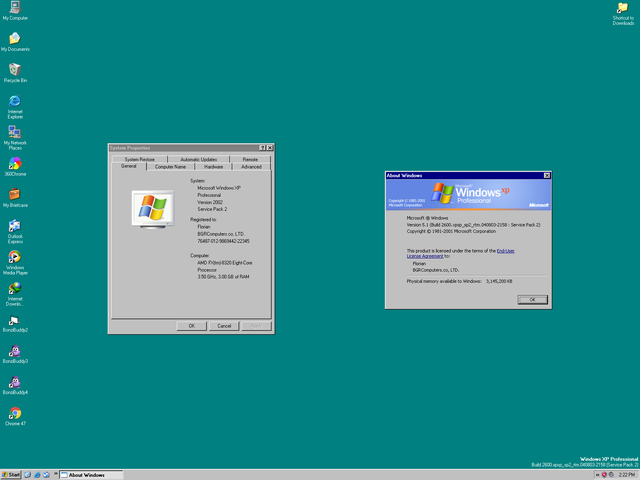
Task: Click OK in the About Windows dialog
Action: point(533,300)
